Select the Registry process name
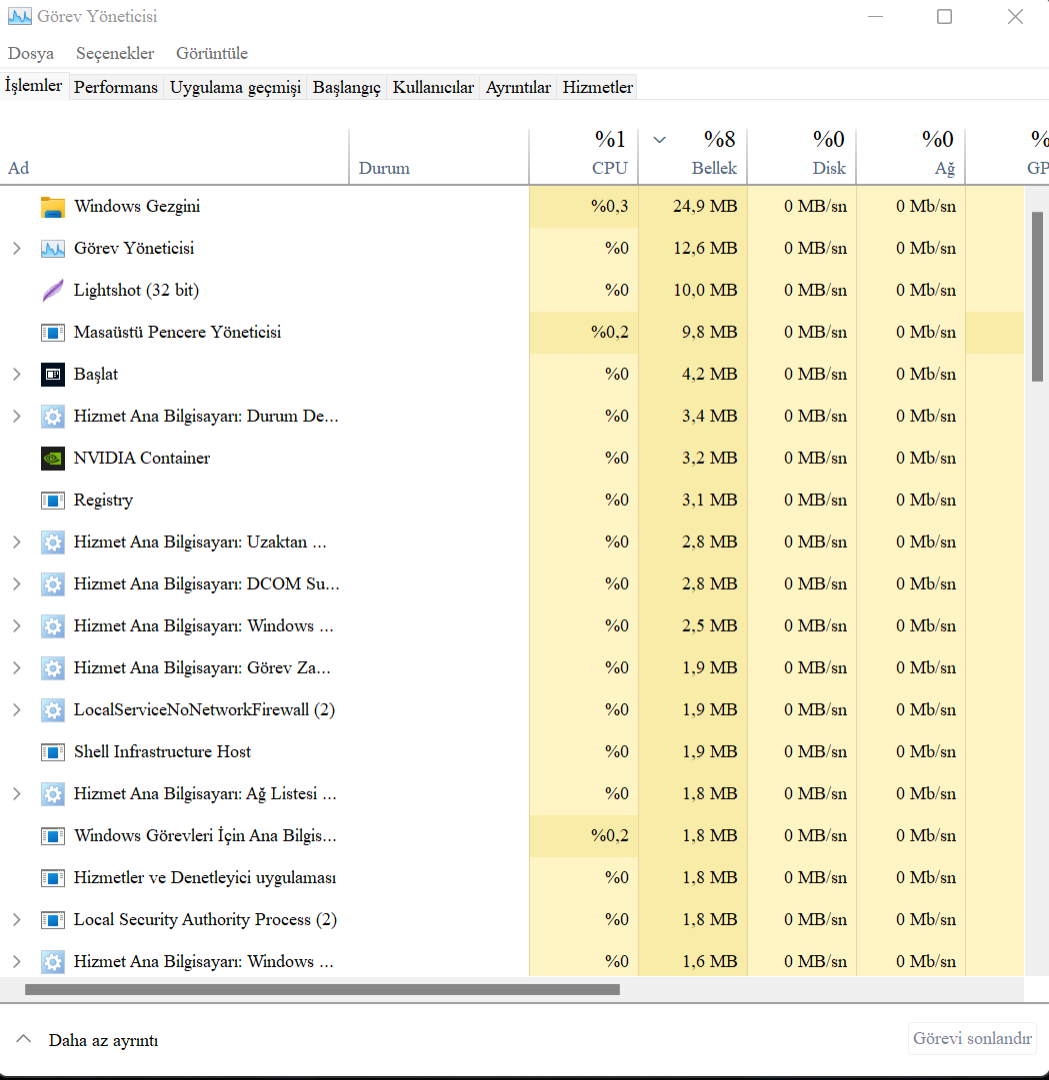This screenshot has height=1080, width=1049. click(103, 501)
